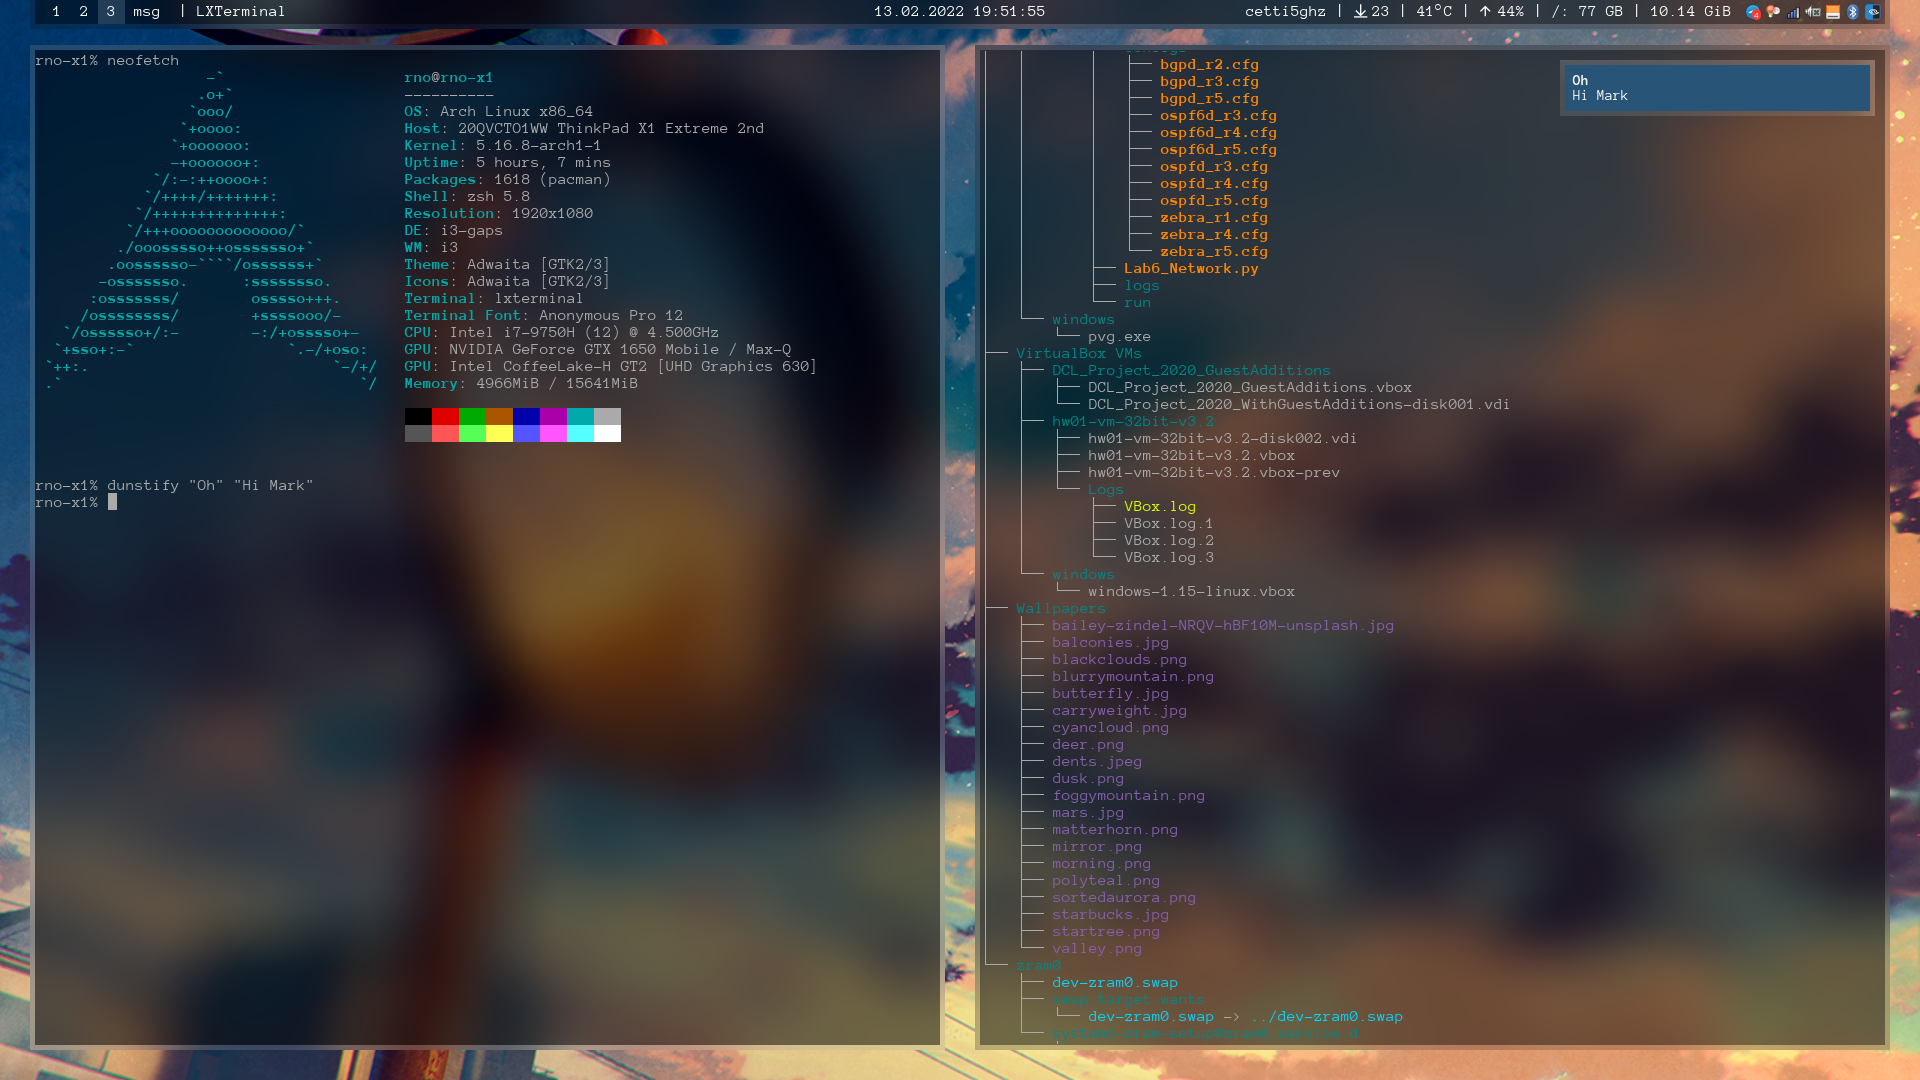This screenshot has height=1080, width=1920.
Task: Dismiss the "Oh Hi Mark" notification
Action: point(1716,88)
